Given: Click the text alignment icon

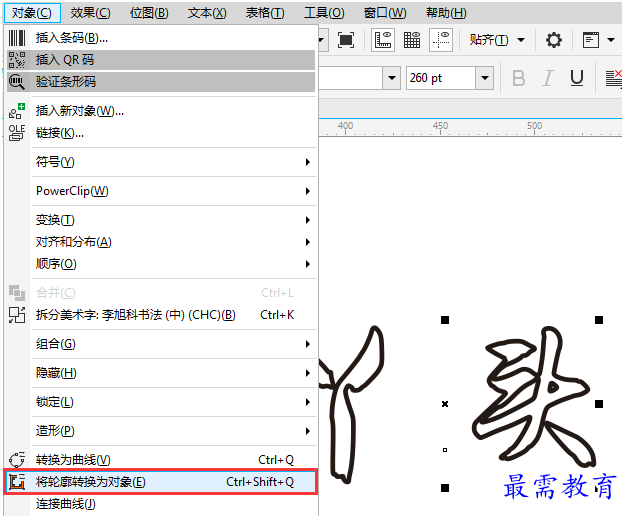Looking at the screenshot, I should click(x=613, y=78).
